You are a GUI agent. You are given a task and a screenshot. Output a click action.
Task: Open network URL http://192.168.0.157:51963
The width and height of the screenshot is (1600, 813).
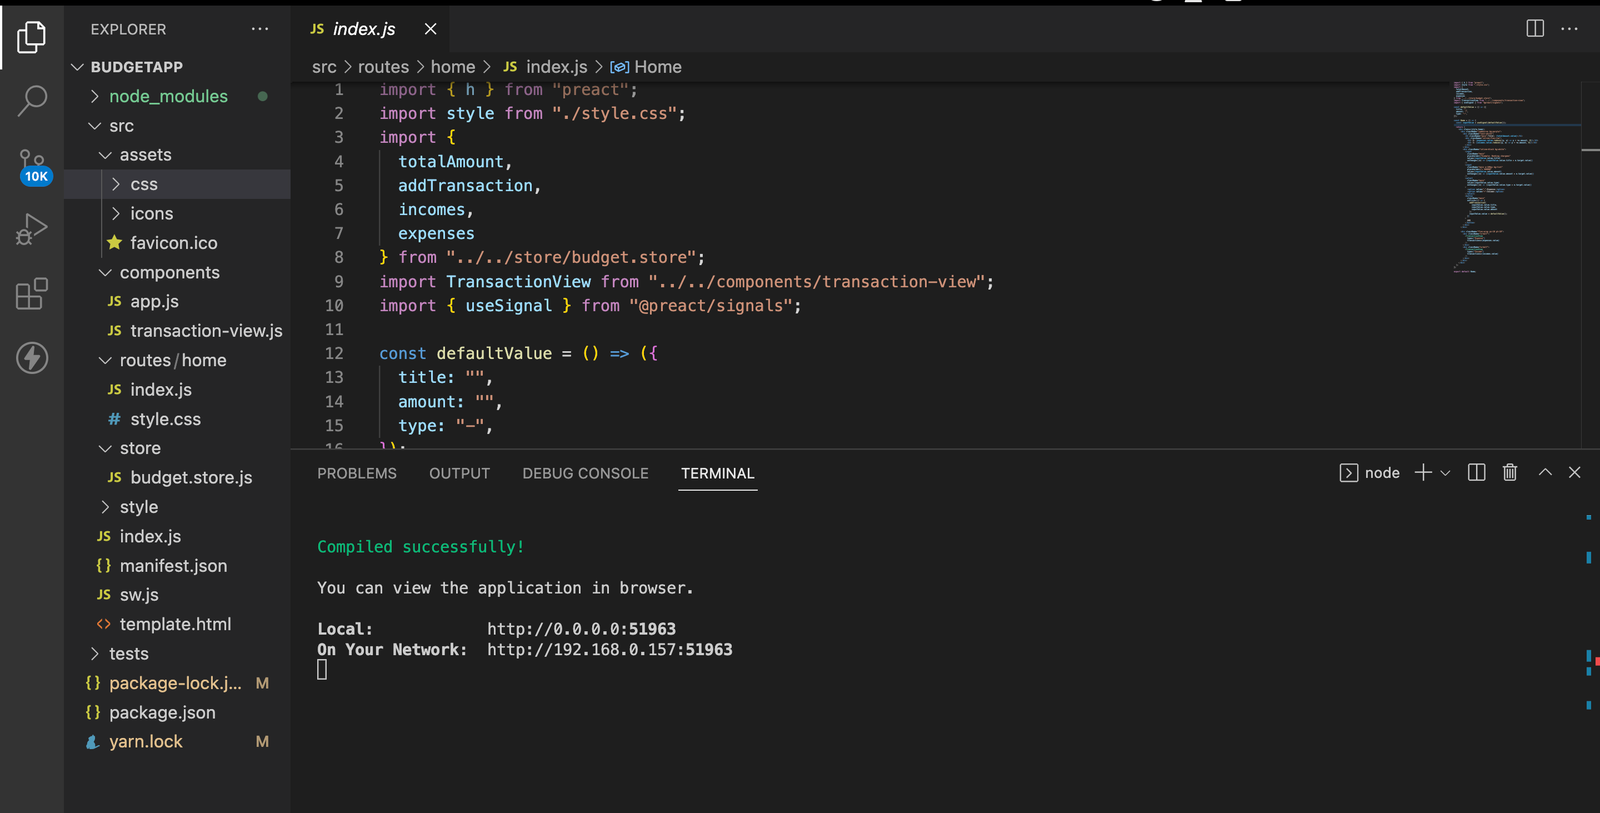(x=610, y=650)
